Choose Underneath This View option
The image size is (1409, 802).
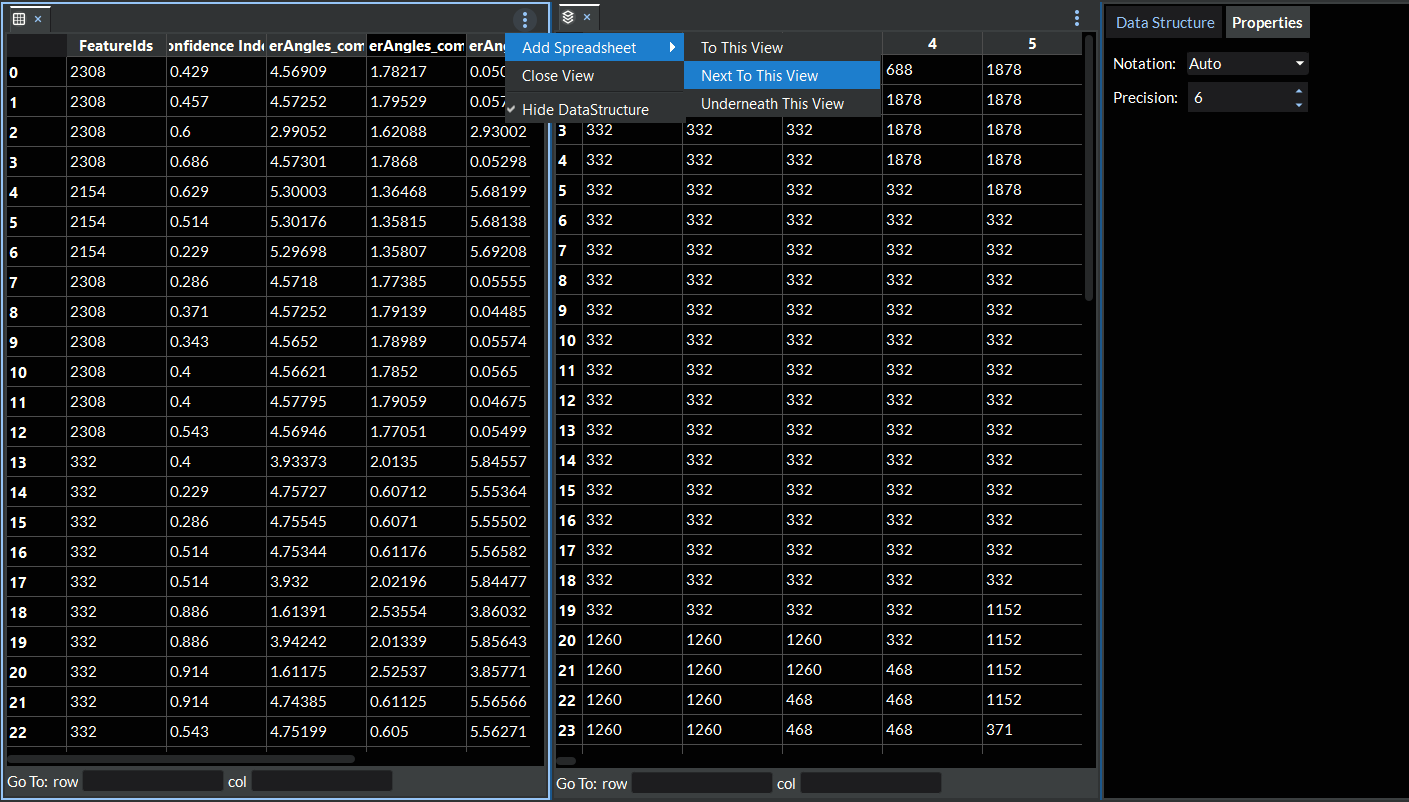[772, 104]
